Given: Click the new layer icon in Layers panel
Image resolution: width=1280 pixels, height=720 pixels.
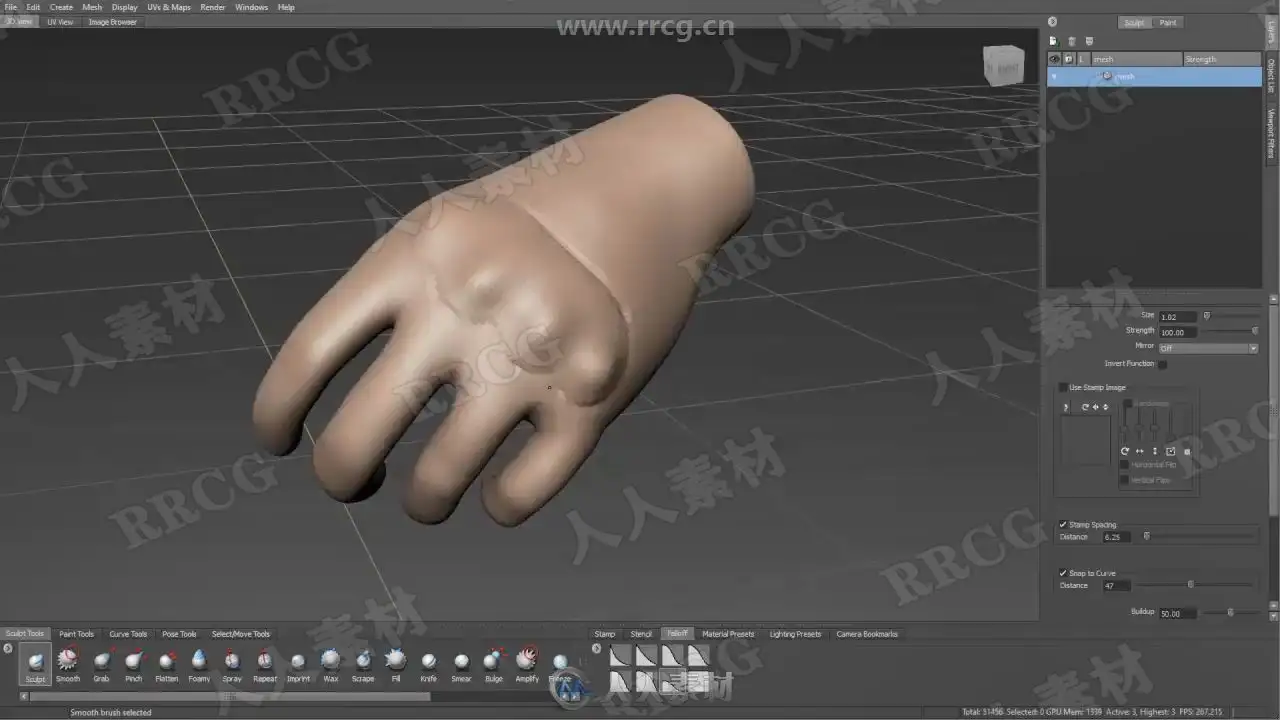Looking at the screenshot, I should tap(1053, 41).
